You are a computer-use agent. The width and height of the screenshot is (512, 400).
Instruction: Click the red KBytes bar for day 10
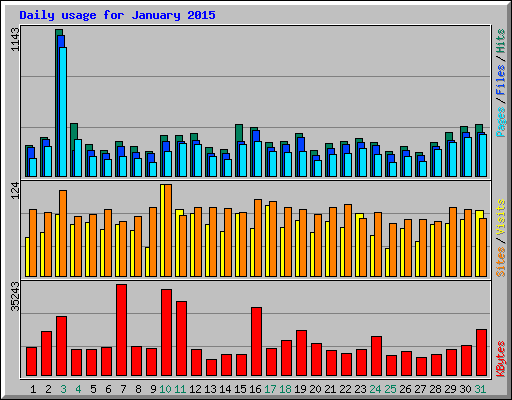click(167, 333)
